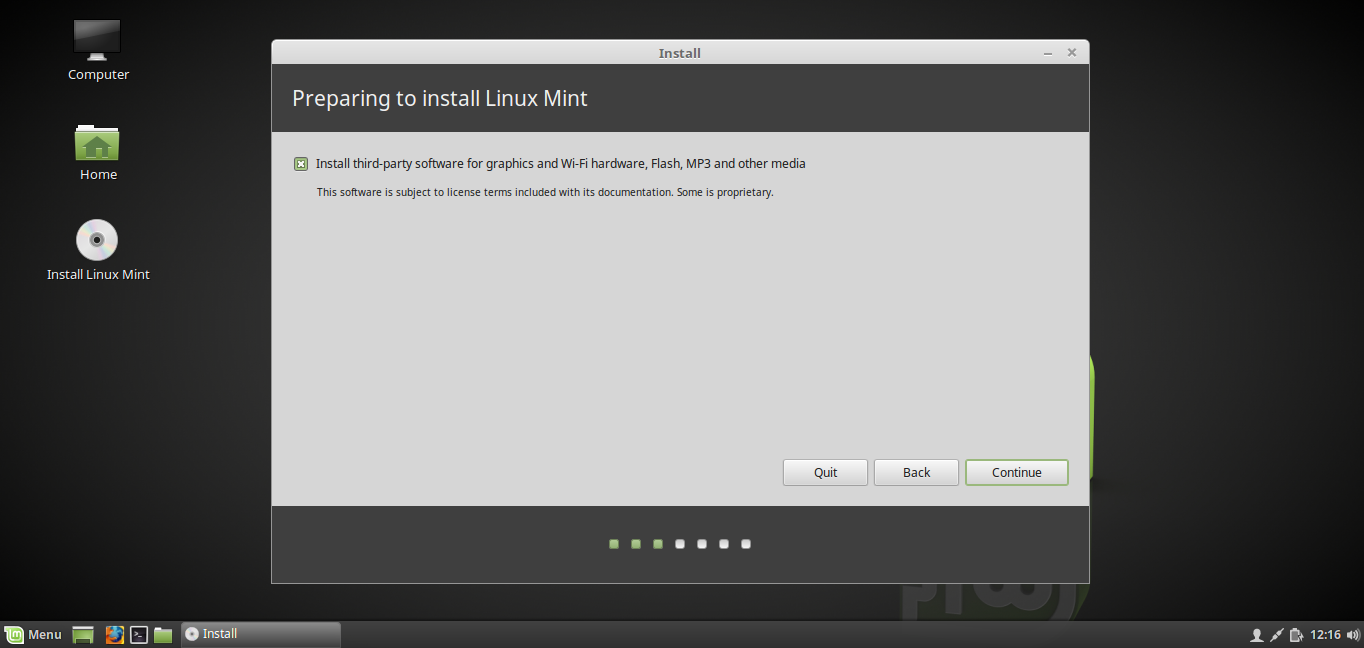Go Back to previous installer step
The width and height of the screenshot is (1364, 648).
916,473
